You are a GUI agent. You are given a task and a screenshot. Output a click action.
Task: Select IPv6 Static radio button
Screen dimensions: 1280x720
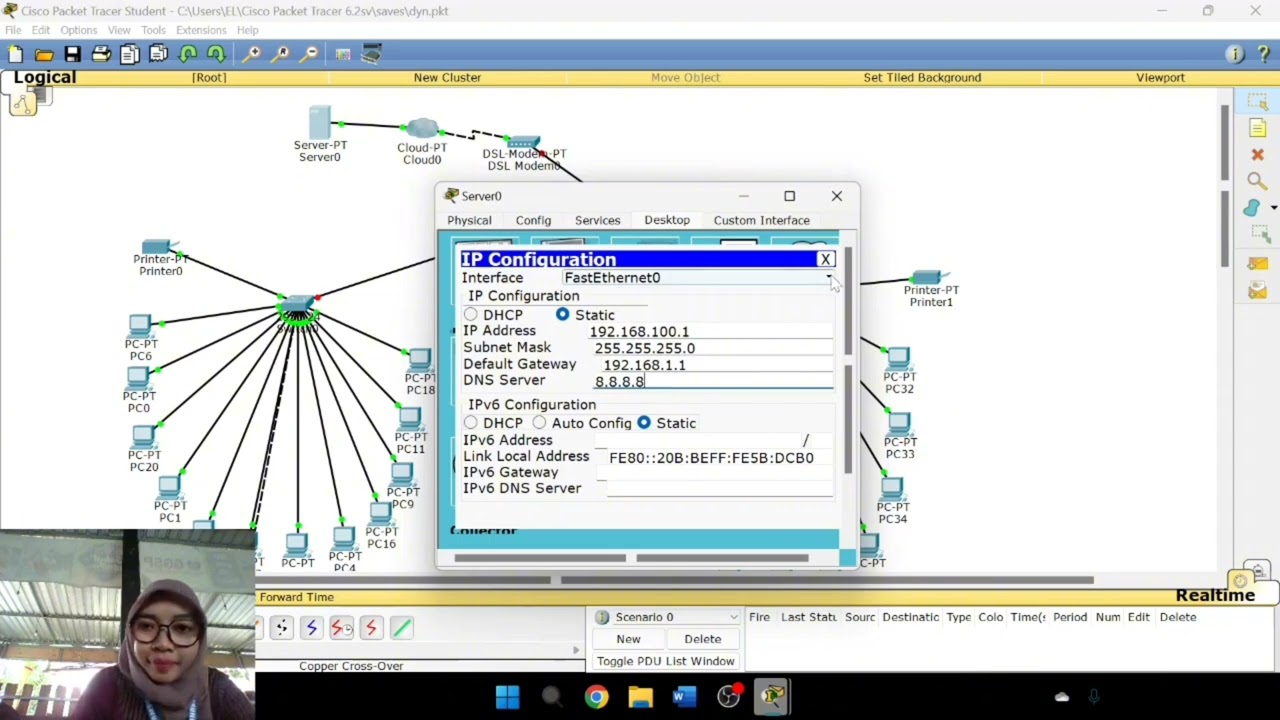click(x=643, y=423)
